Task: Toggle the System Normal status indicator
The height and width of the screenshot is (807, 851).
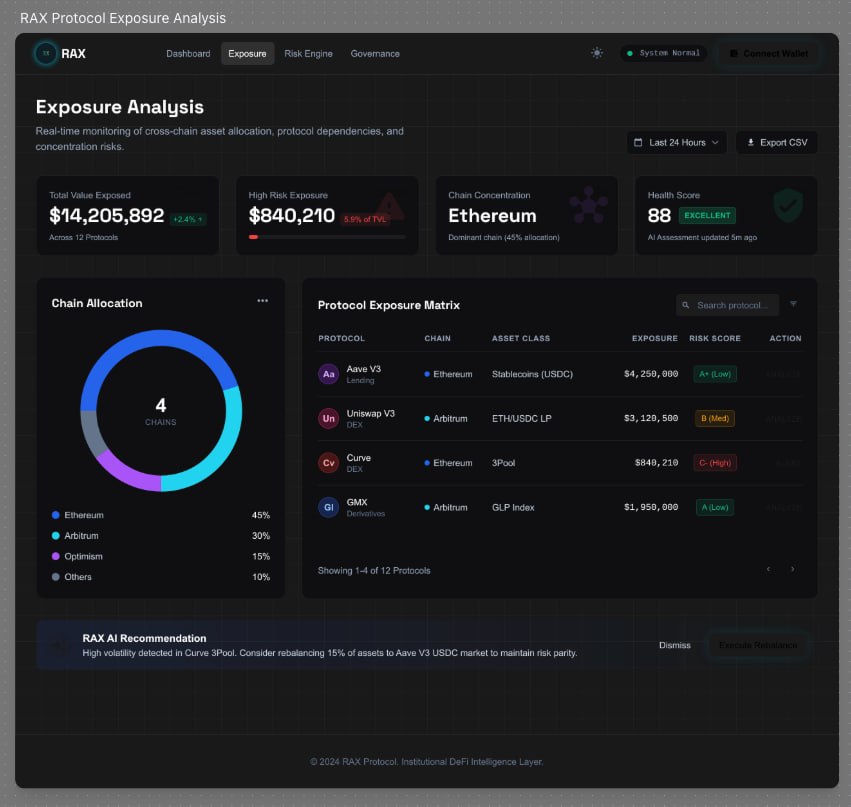Action: [664, 53]
